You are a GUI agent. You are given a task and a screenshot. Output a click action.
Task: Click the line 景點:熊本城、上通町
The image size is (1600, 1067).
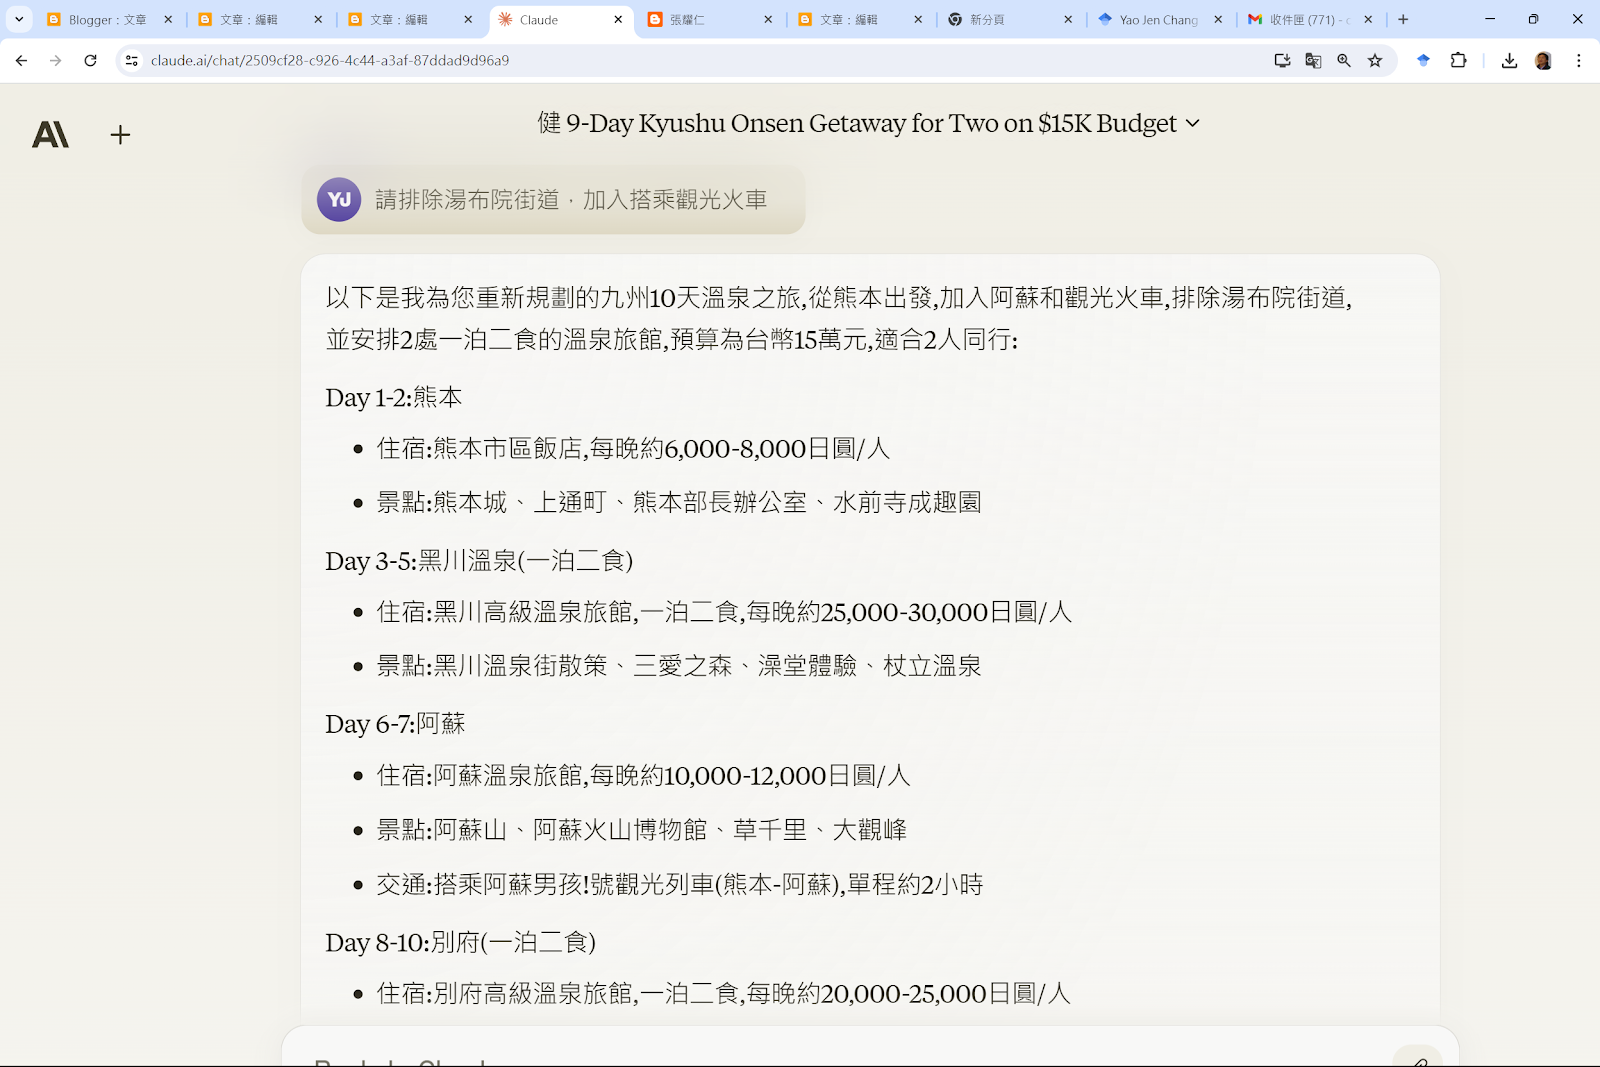pyautogui.click(x=679, y=503)
